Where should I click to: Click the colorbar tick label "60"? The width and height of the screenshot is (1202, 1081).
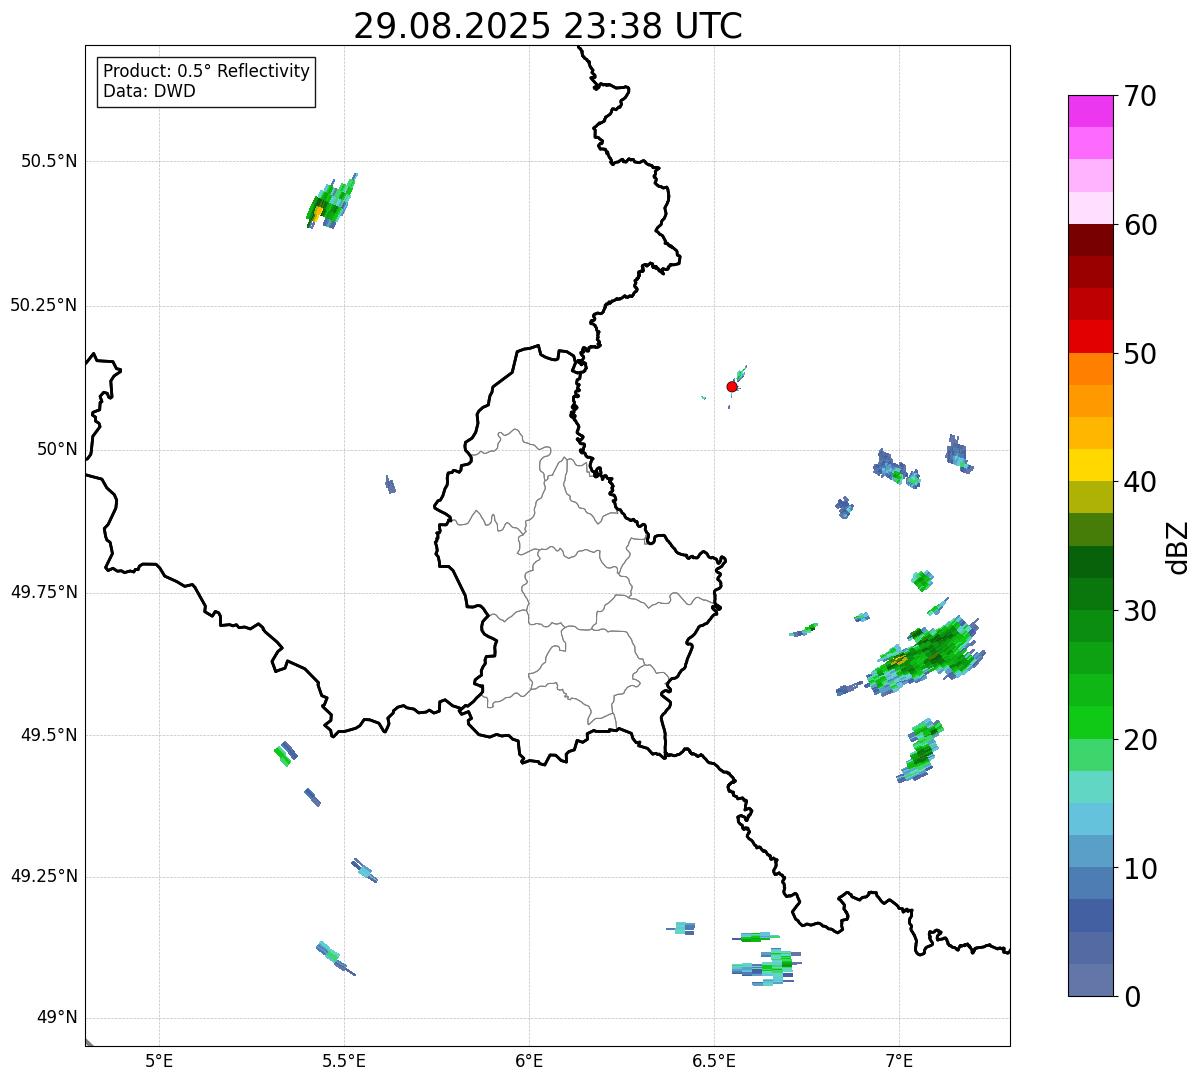[x=1140, y=225]
